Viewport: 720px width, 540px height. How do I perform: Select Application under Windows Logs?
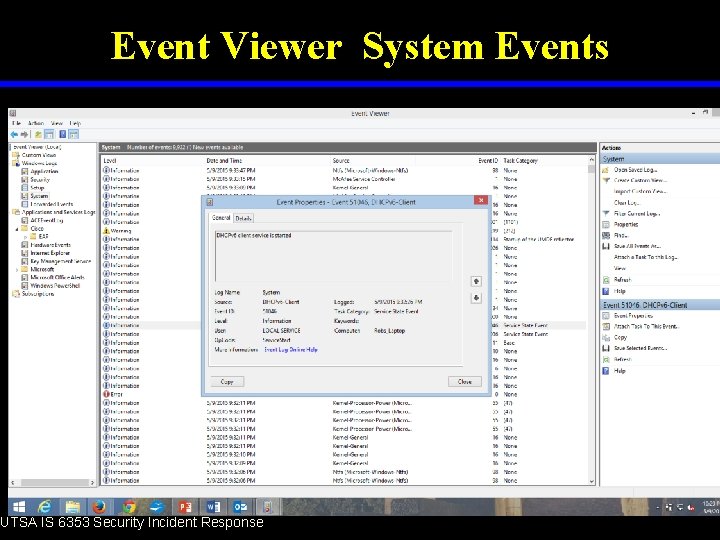[x=44, y=171]
